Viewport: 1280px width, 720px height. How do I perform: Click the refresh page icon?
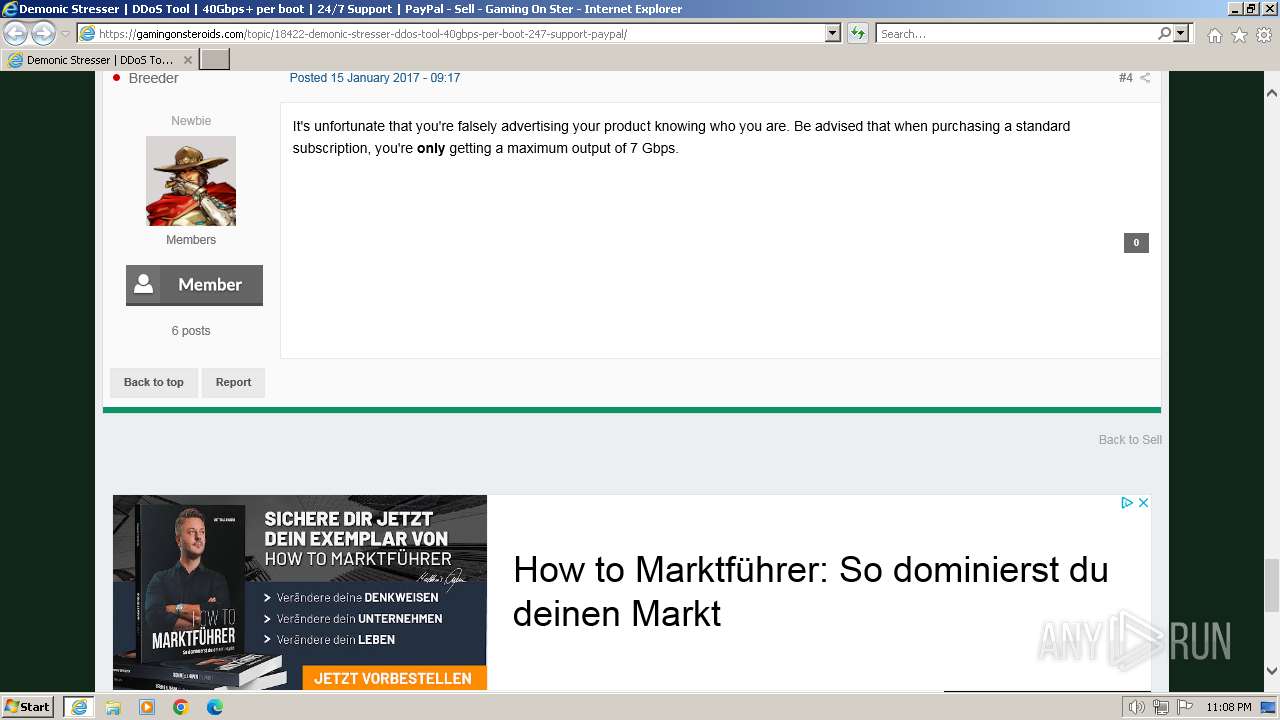[x=858, y=34]
